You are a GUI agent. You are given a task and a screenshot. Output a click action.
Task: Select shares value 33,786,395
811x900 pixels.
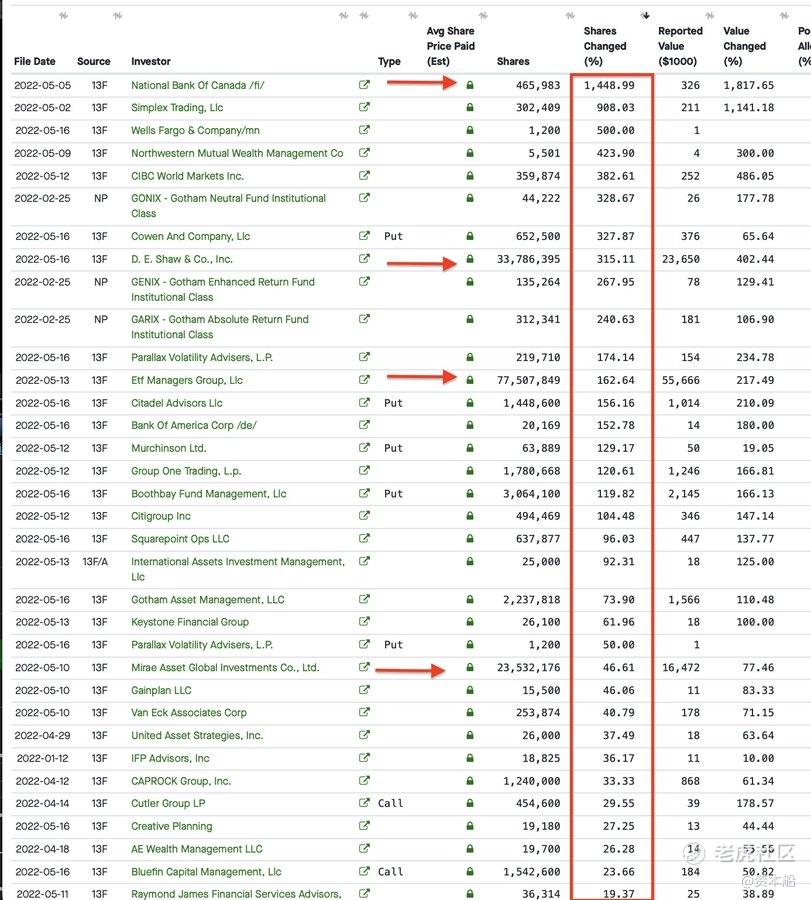point(528,259)
